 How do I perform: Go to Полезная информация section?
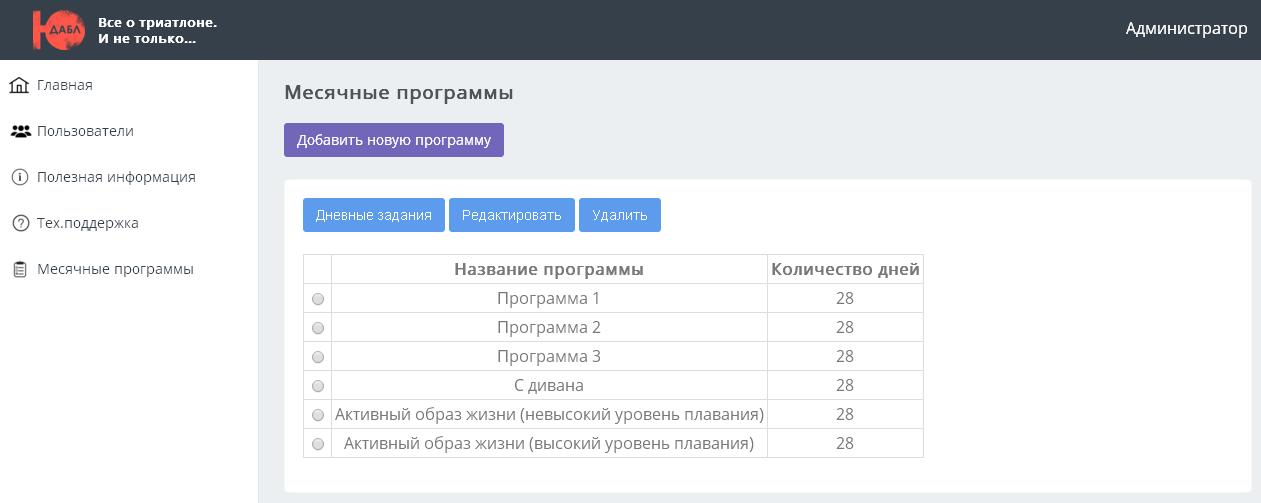[x=116, y=177]
